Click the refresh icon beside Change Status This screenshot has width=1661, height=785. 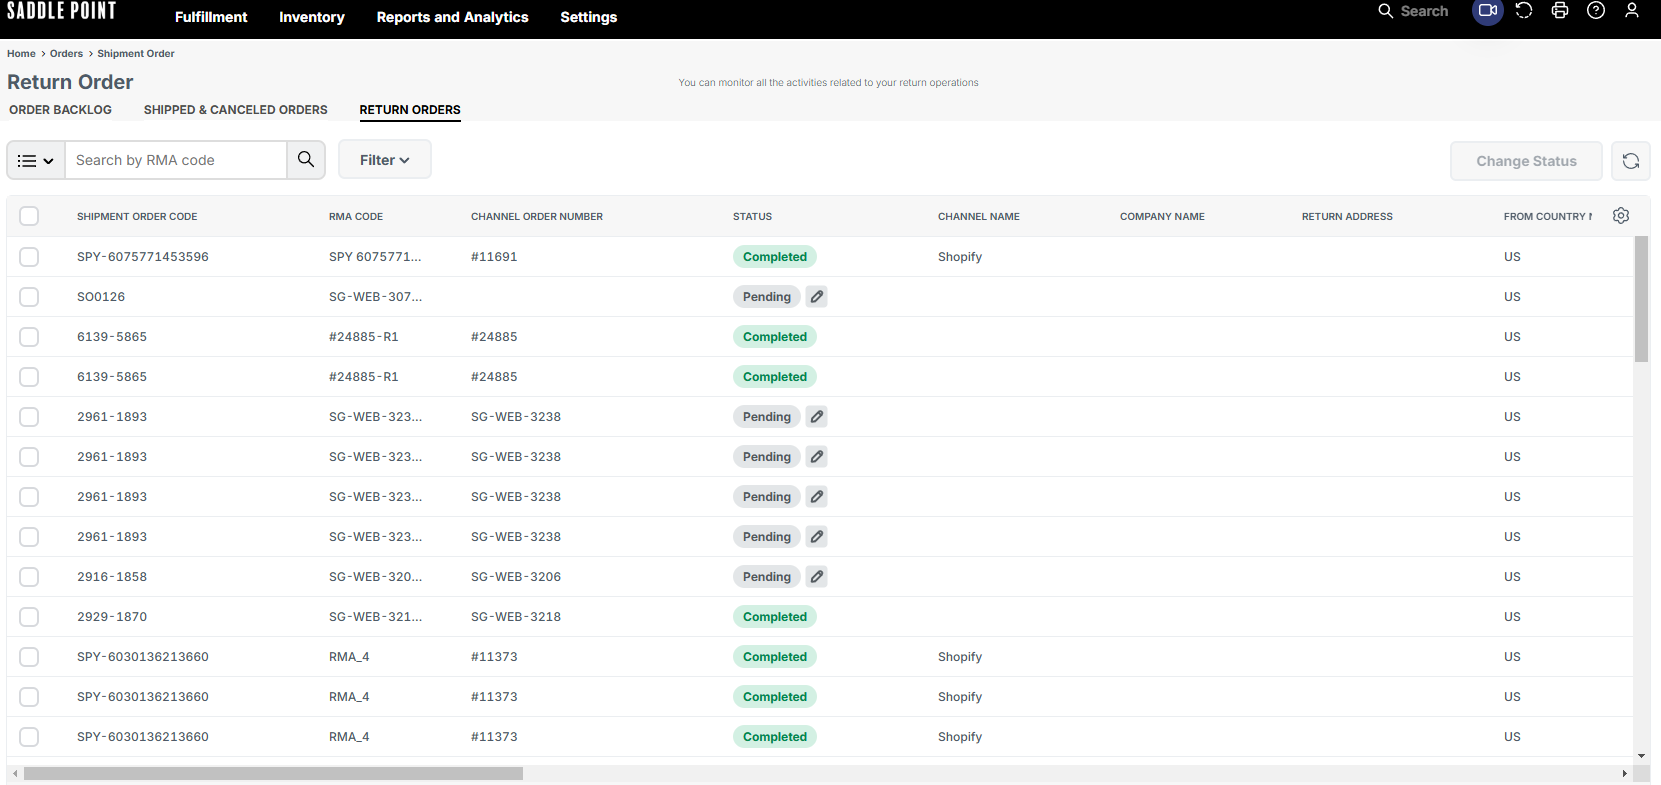coord(1630,161)
